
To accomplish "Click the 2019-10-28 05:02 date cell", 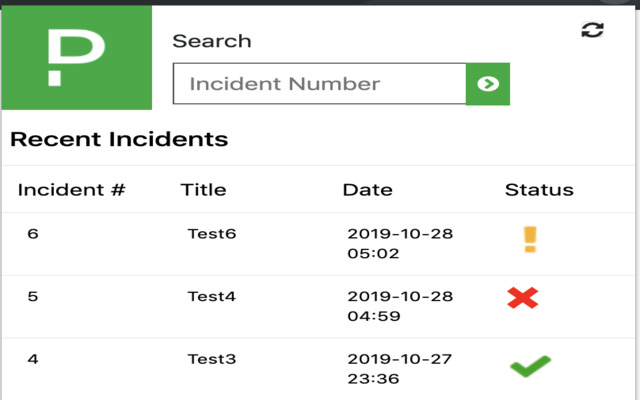I will pyautogui.click(x=399, y=243).
